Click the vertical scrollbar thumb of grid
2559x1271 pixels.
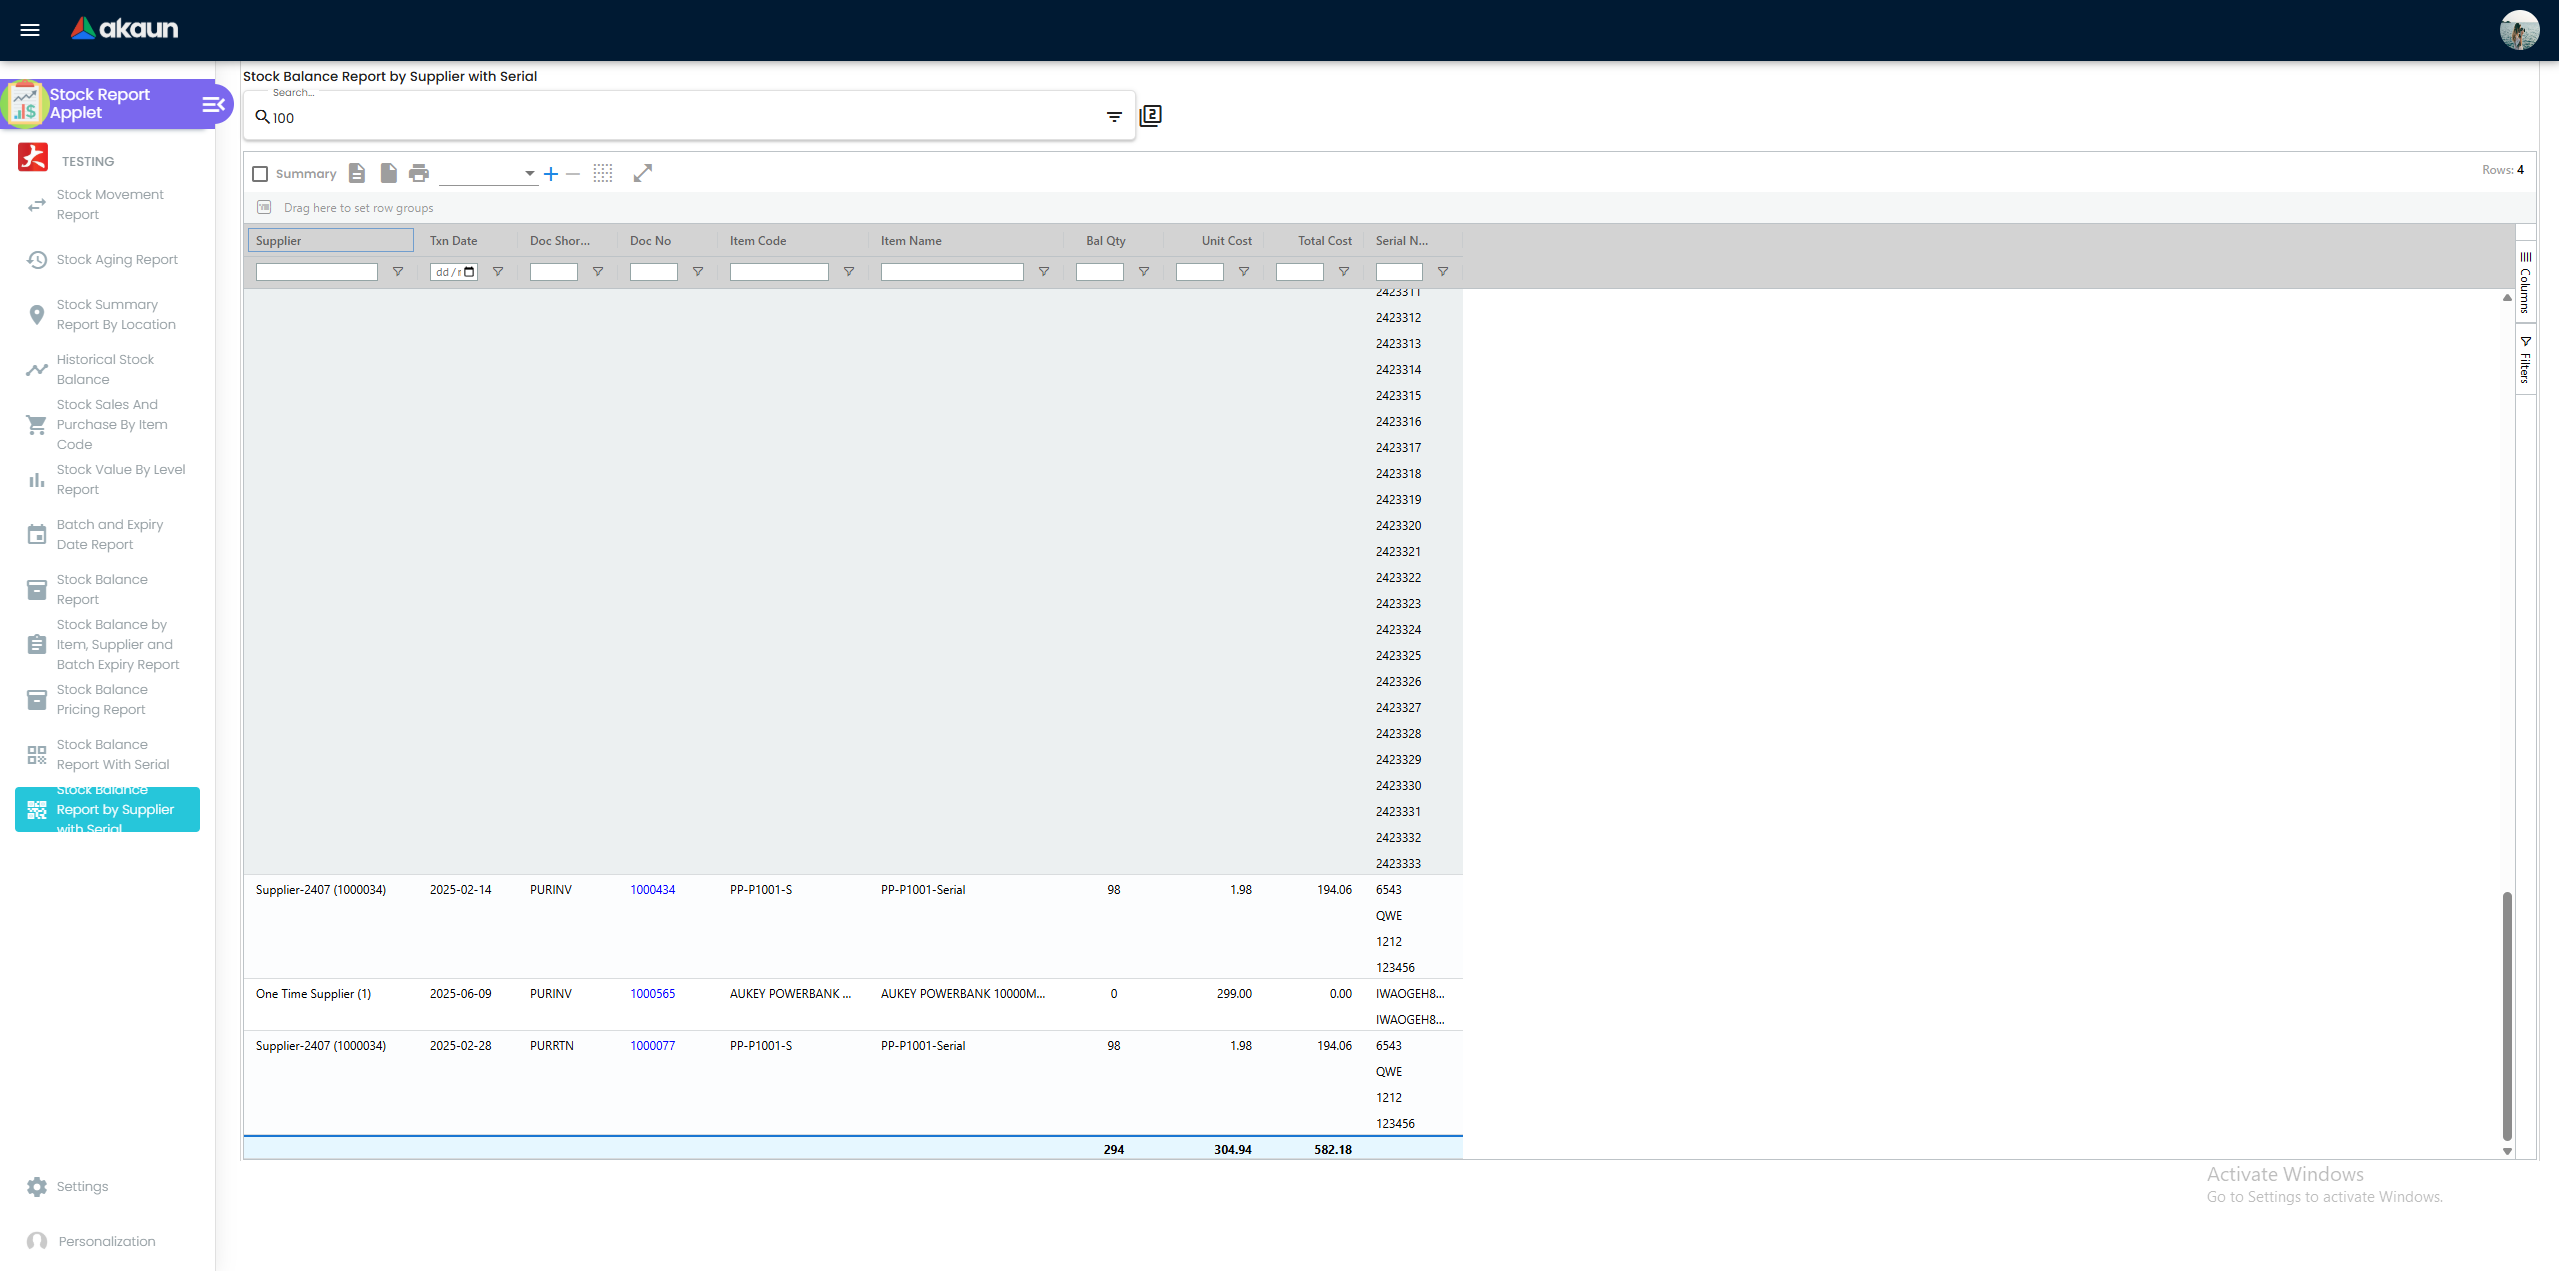(x=2507, y=1014)
